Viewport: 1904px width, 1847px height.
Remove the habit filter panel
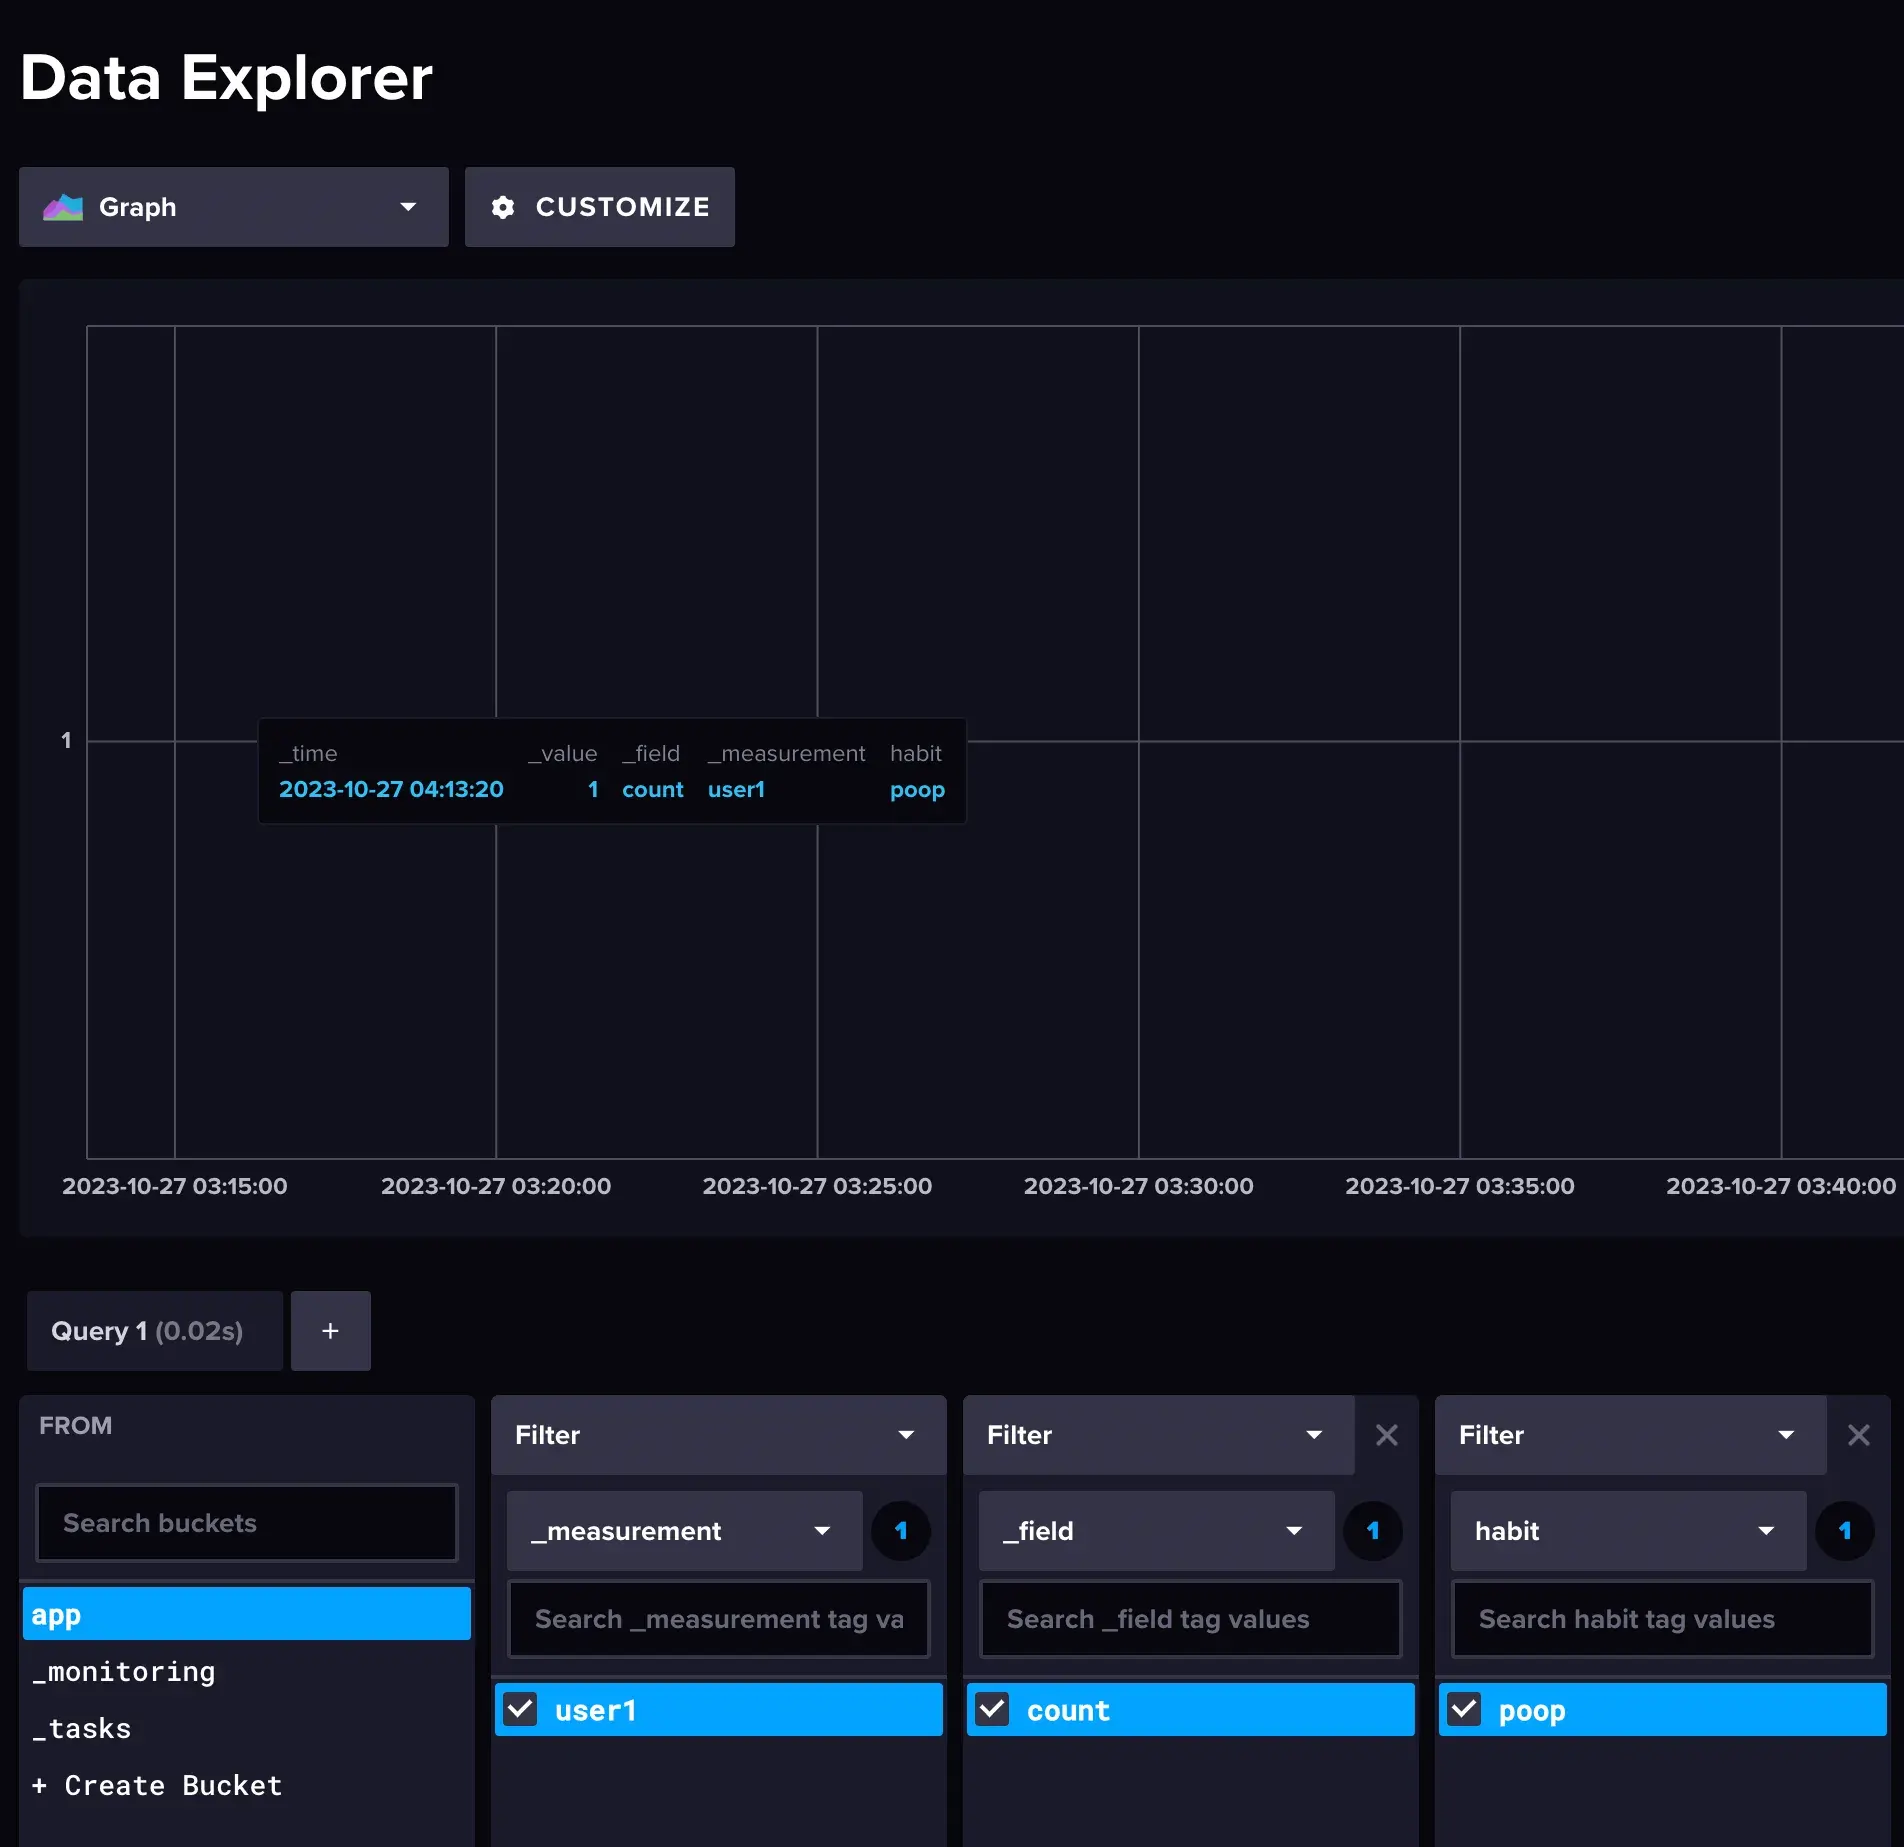click(x=1858, y=1435)
